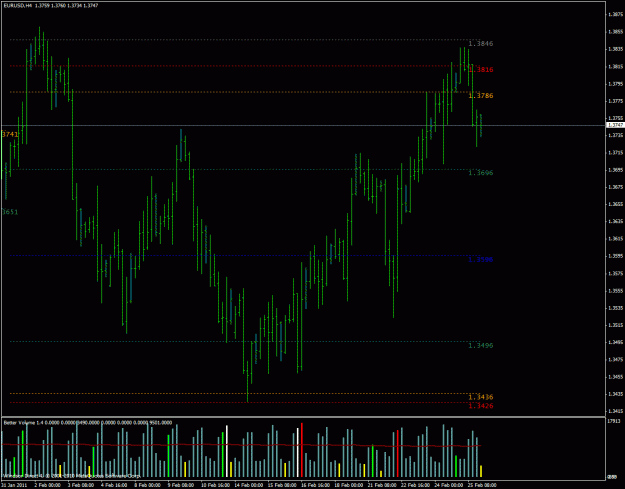625x489 pixels.
Task: Click the 4 Feb 16:00 time label
Action: coord(114,485)
